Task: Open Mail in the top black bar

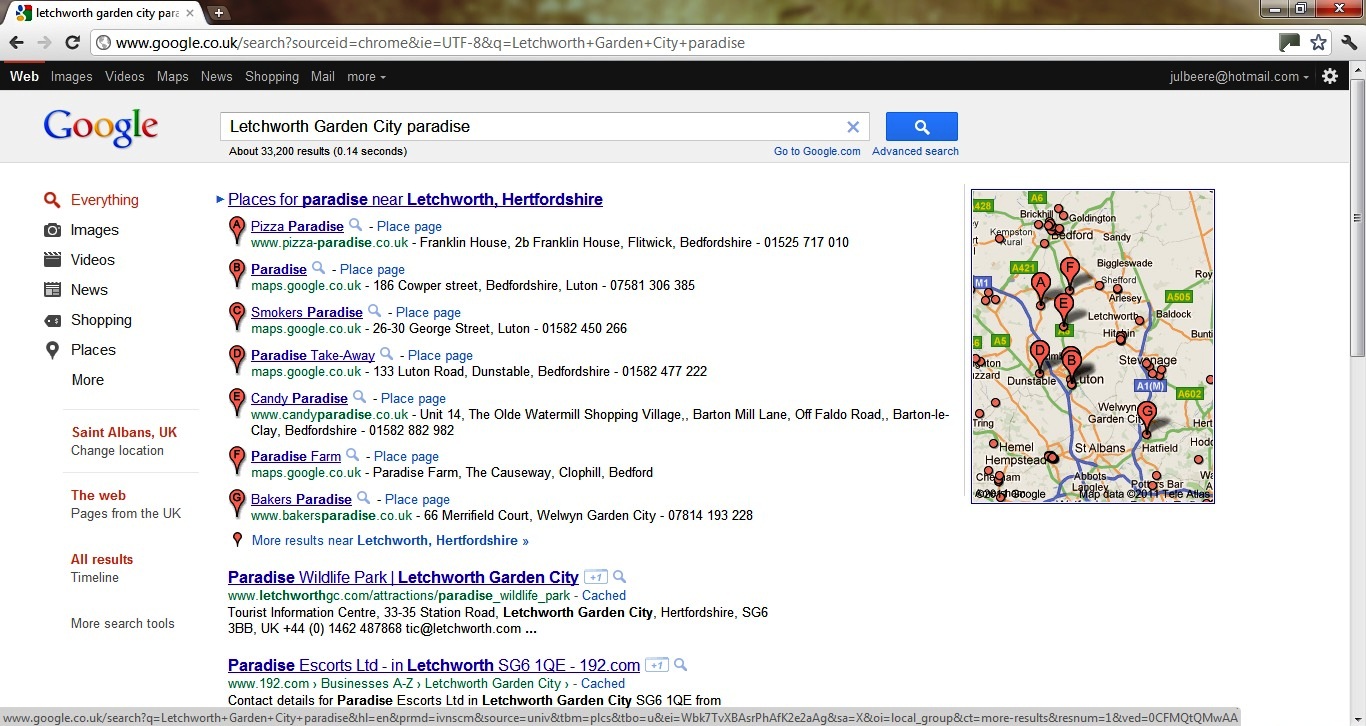Action: (322, 76)
